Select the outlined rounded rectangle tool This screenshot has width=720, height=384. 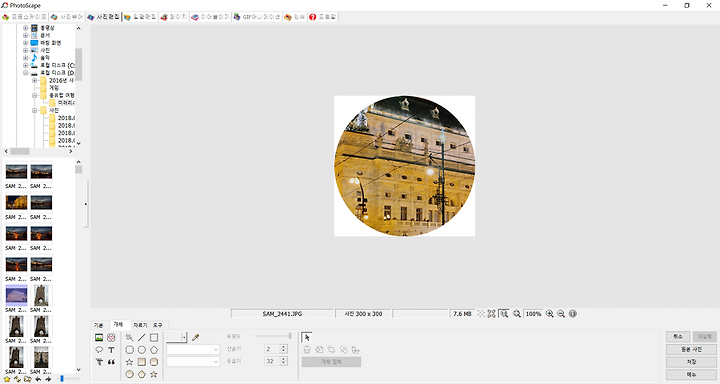[x=129, y=350]
